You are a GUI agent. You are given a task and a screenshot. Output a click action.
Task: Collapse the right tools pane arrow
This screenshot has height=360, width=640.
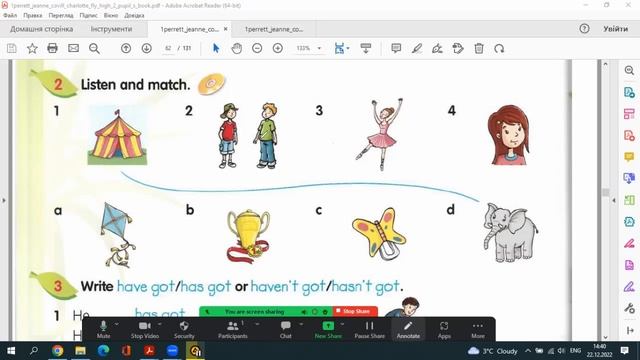tap(614, 200)
